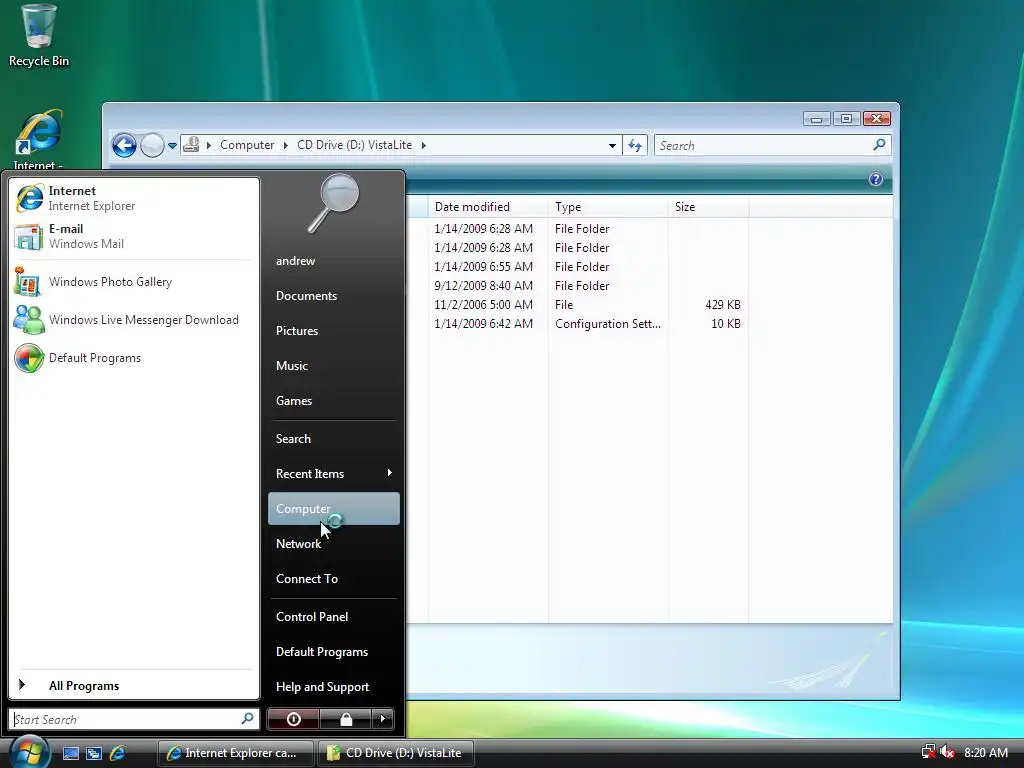Viewport: 1024px width, 768px height.
Task: Lock the computer with lock button
Action: (345, 719)
